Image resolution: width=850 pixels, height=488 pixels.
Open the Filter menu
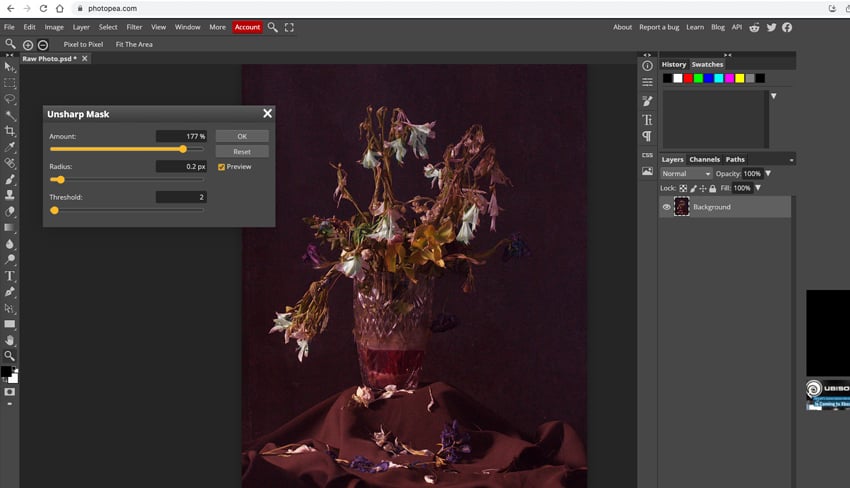click(134, 27)
